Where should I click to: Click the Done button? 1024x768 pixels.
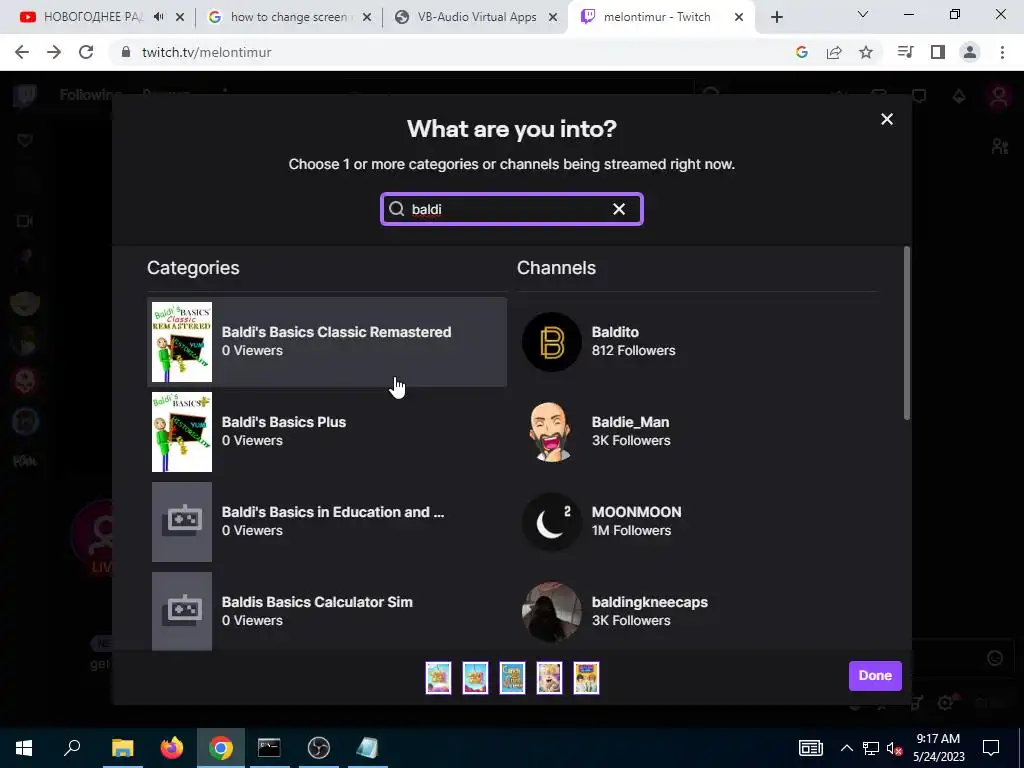click(875, 676)
